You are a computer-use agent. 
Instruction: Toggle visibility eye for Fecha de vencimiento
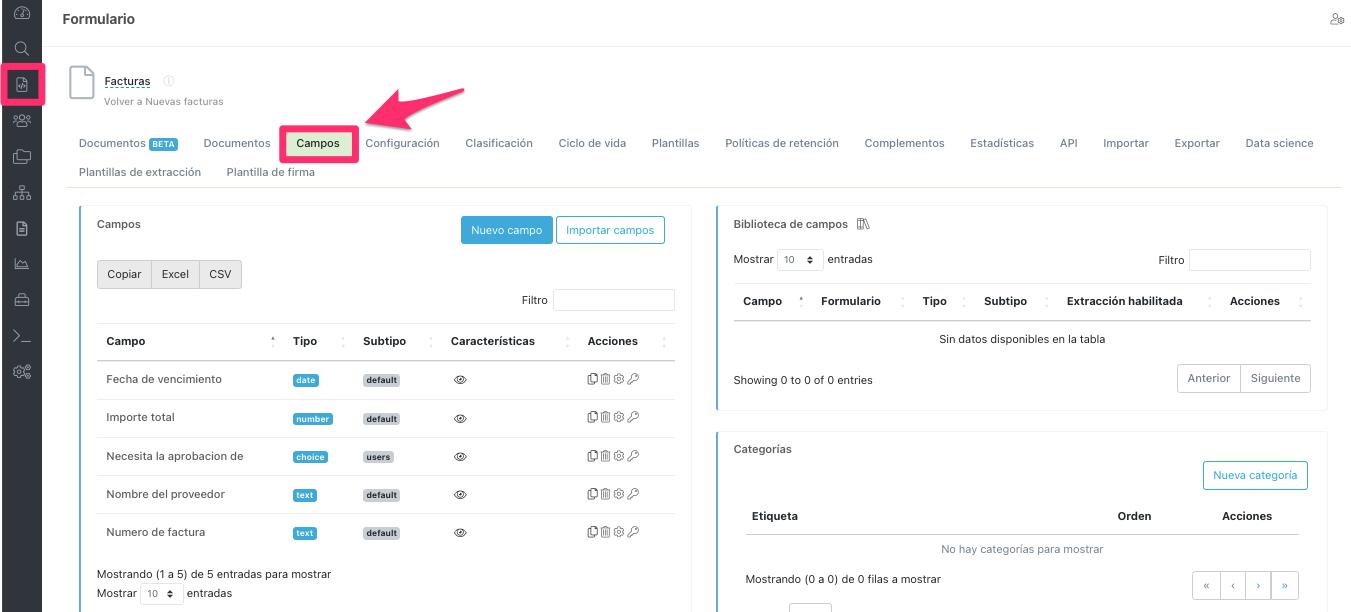click(x=460, y=380)
